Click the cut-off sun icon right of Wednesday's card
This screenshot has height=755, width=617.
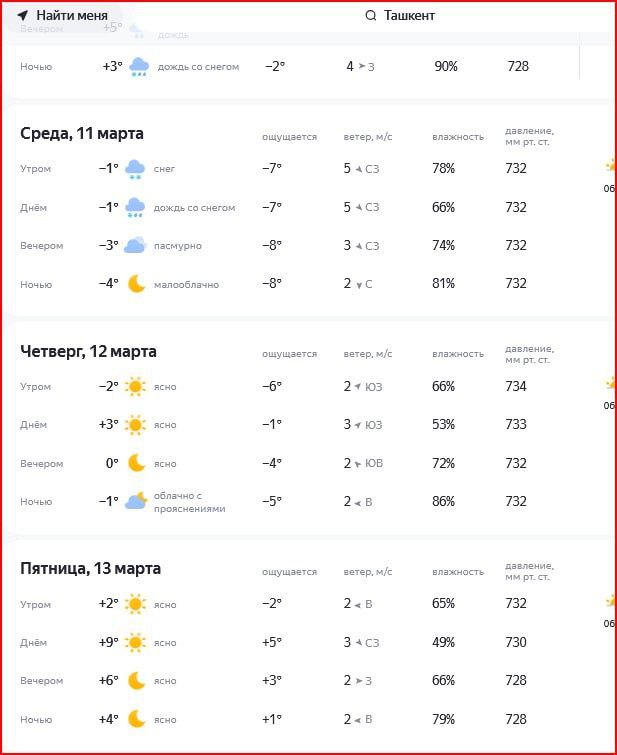pyautogui.click(x=609, y=165)
